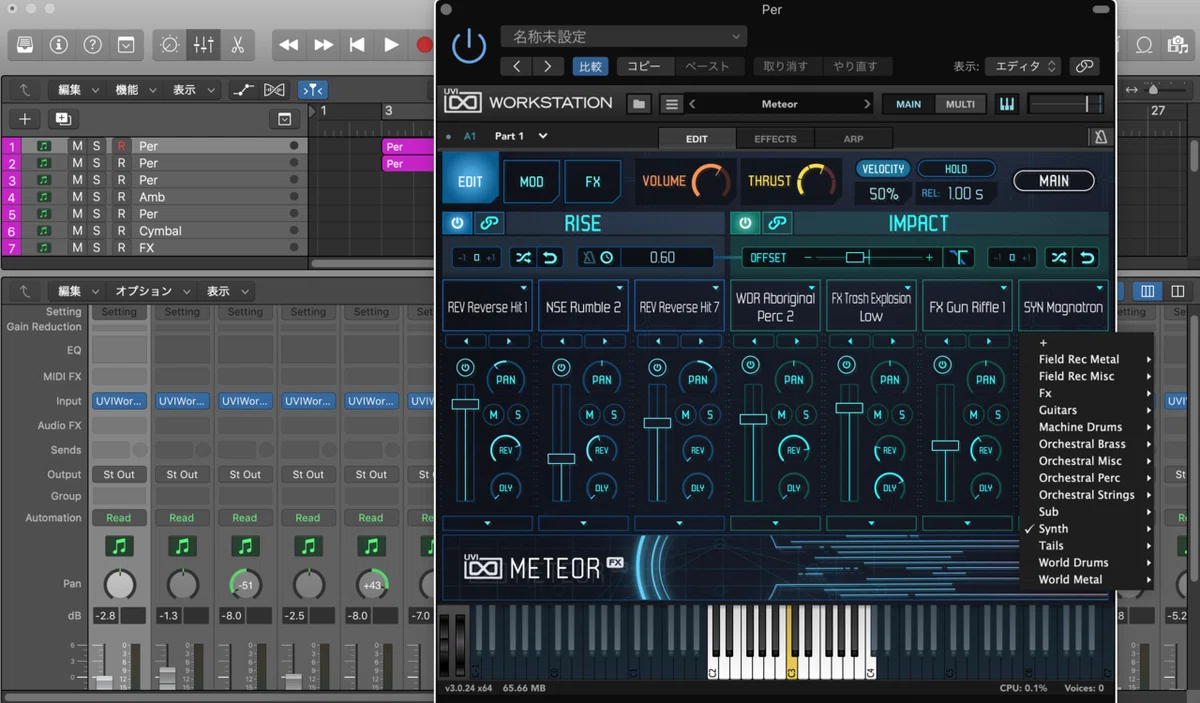Click the Go to Beginning transport button

click(357, 45)
